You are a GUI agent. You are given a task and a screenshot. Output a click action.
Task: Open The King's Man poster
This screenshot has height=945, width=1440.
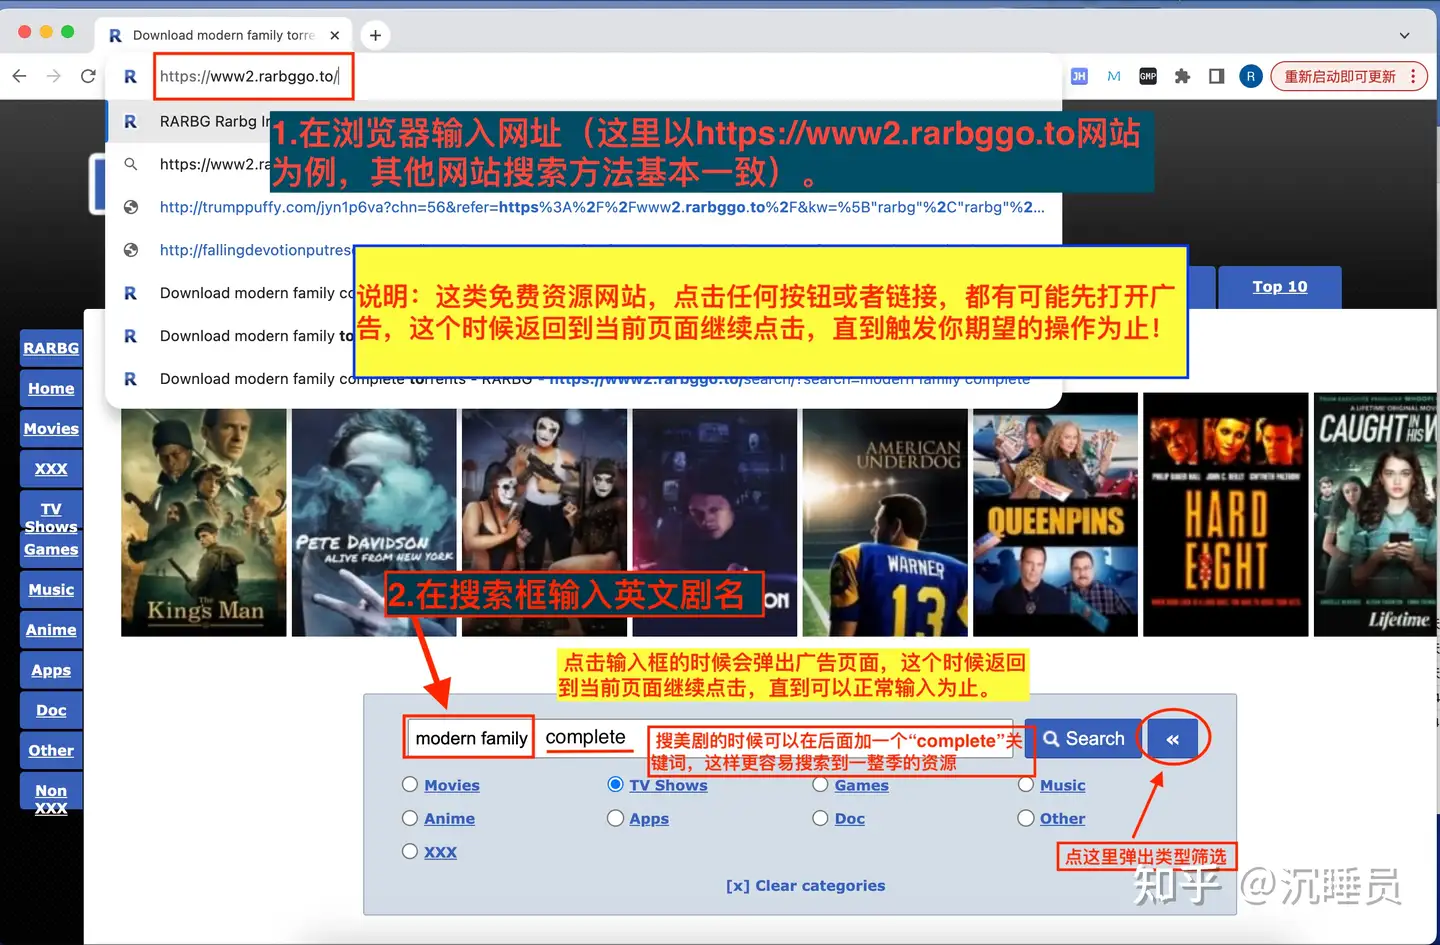204,522
